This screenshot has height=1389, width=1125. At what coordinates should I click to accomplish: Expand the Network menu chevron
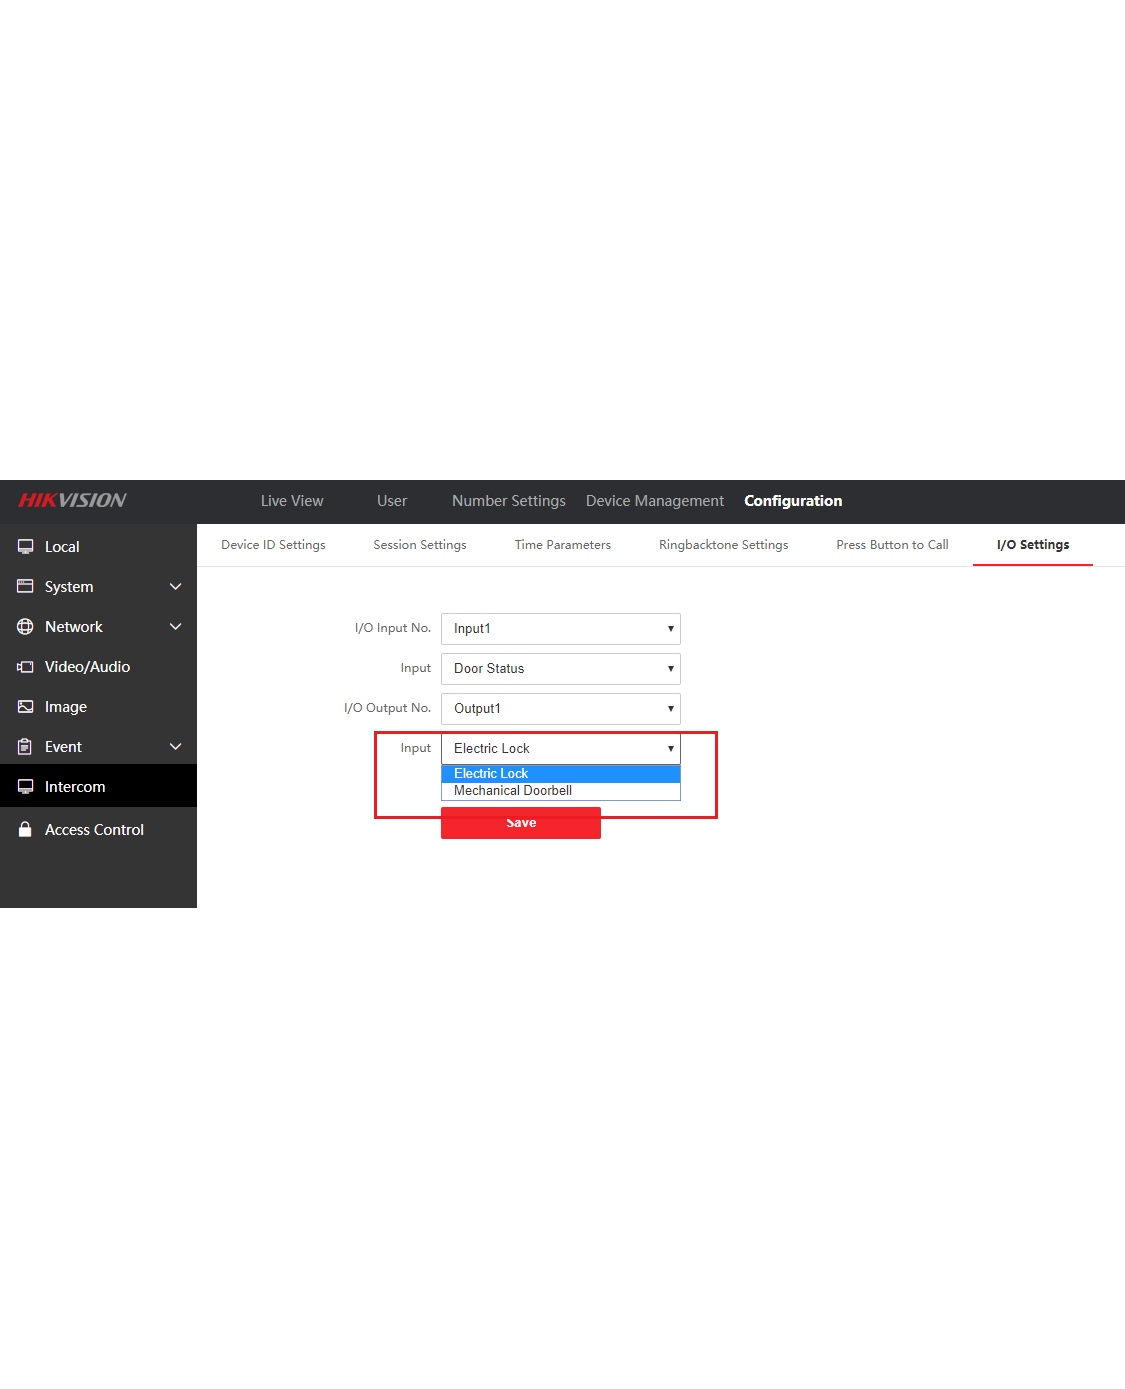(x=176, y=627)
